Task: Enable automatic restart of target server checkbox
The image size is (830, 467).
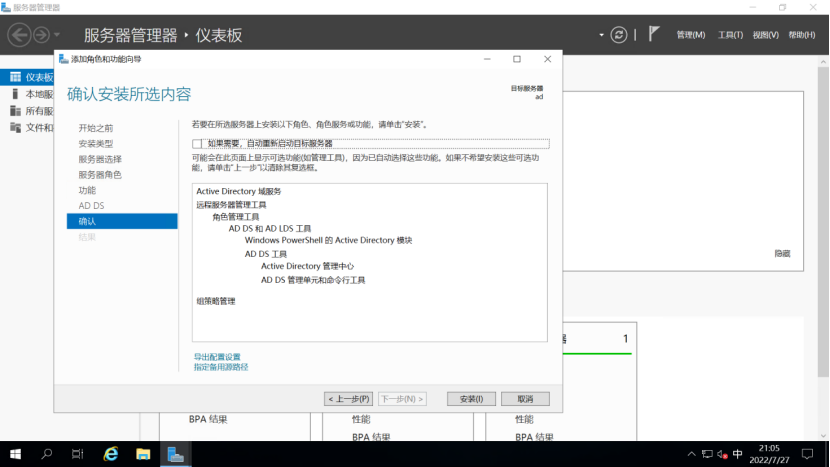Action: (198, 144)
